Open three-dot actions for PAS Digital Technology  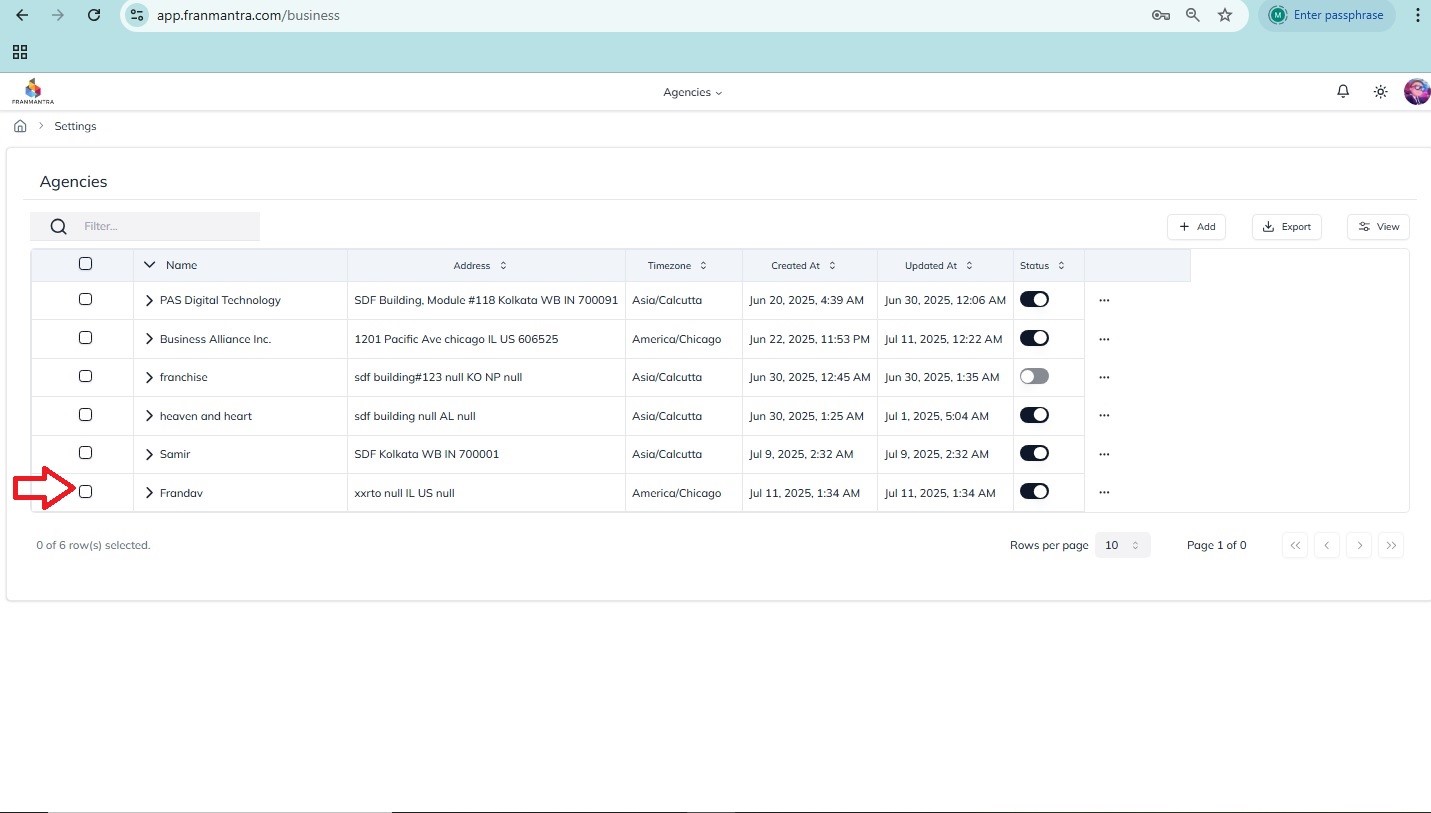click(x=1104, y=300)
